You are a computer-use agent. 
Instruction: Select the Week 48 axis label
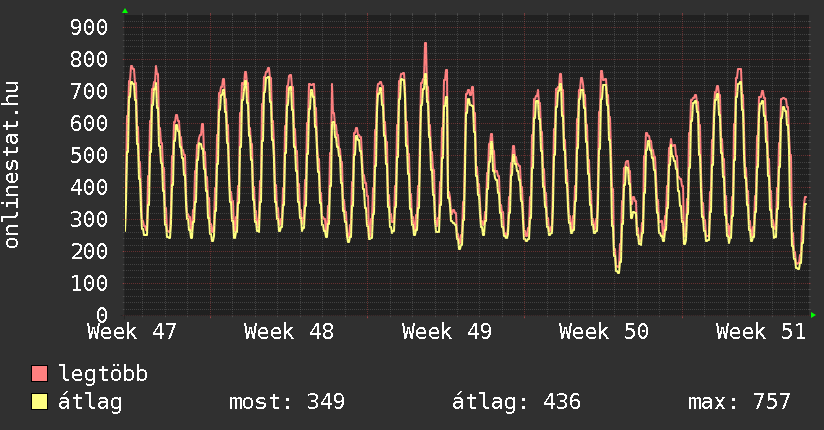point(289,331)
